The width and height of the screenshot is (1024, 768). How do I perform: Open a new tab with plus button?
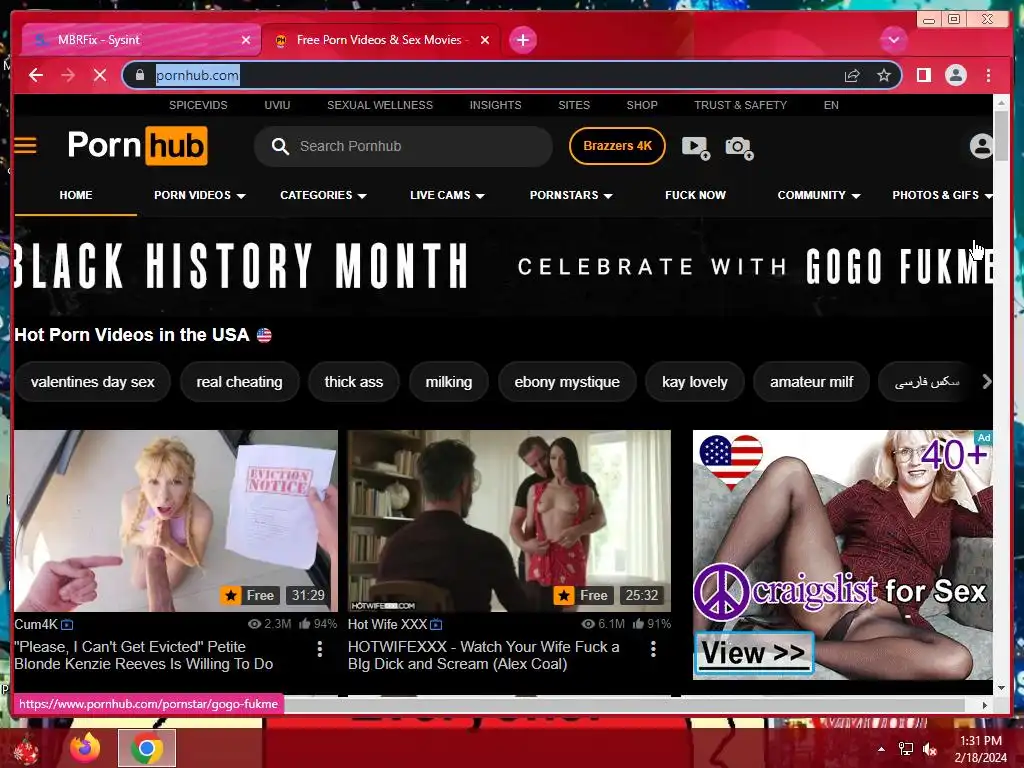[522, 40]
